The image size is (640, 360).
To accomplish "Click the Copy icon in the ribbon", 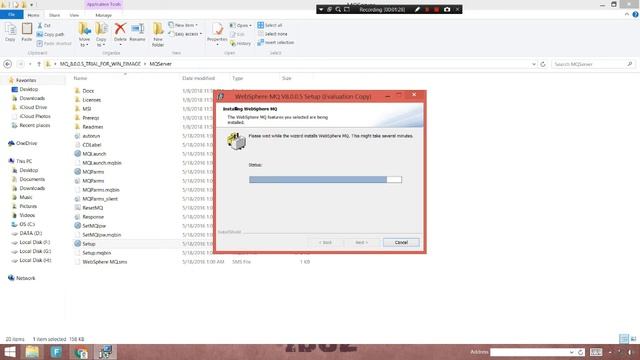I will pos(10,32).
